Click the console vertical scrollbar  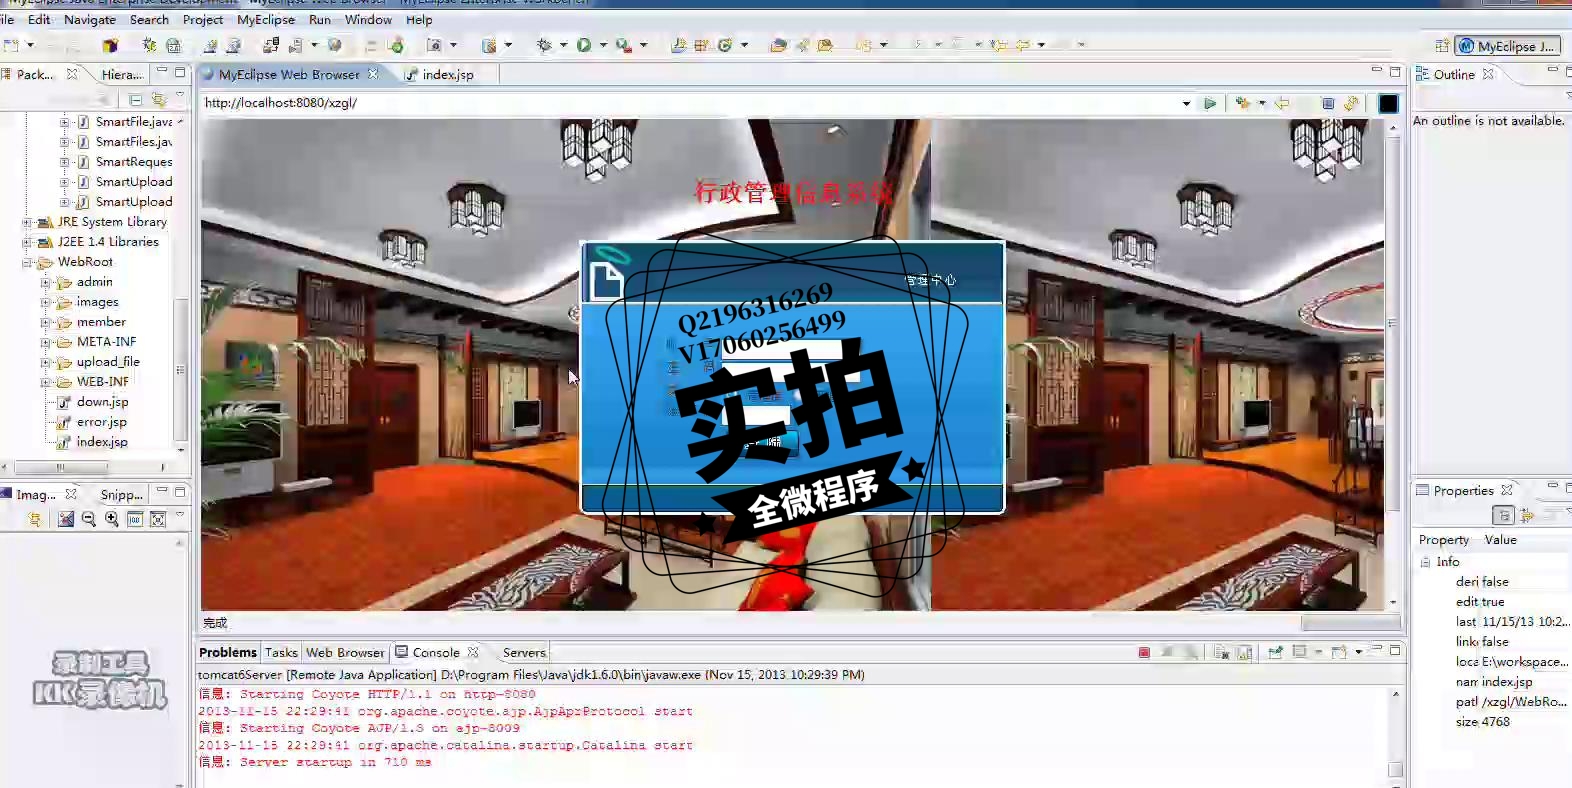pyautogui.click(x=1395, y=770)
